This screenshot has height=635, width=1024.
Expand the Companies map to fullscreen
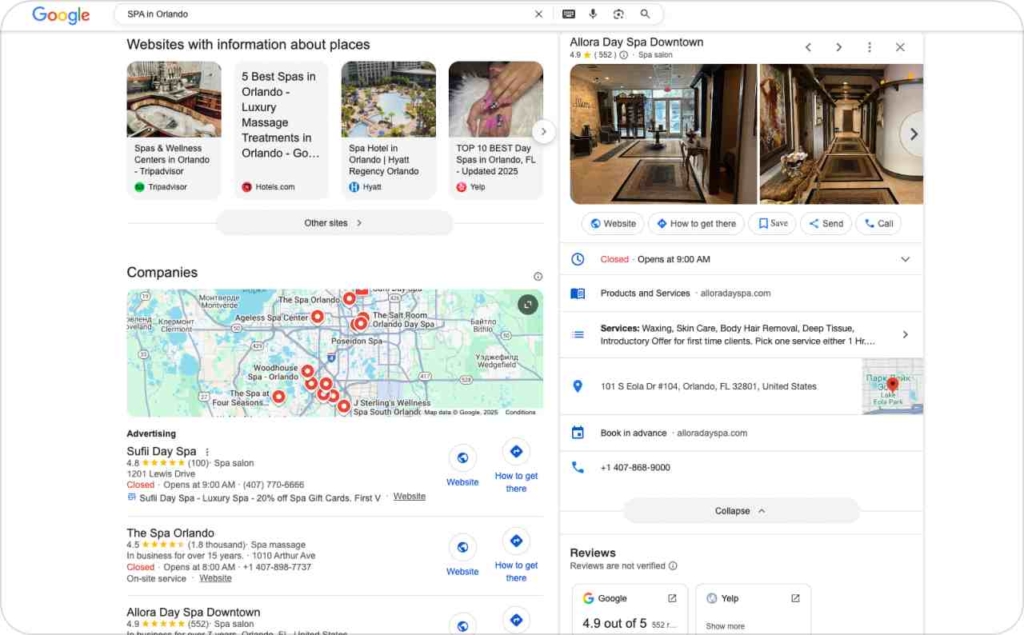click(528, 304)
